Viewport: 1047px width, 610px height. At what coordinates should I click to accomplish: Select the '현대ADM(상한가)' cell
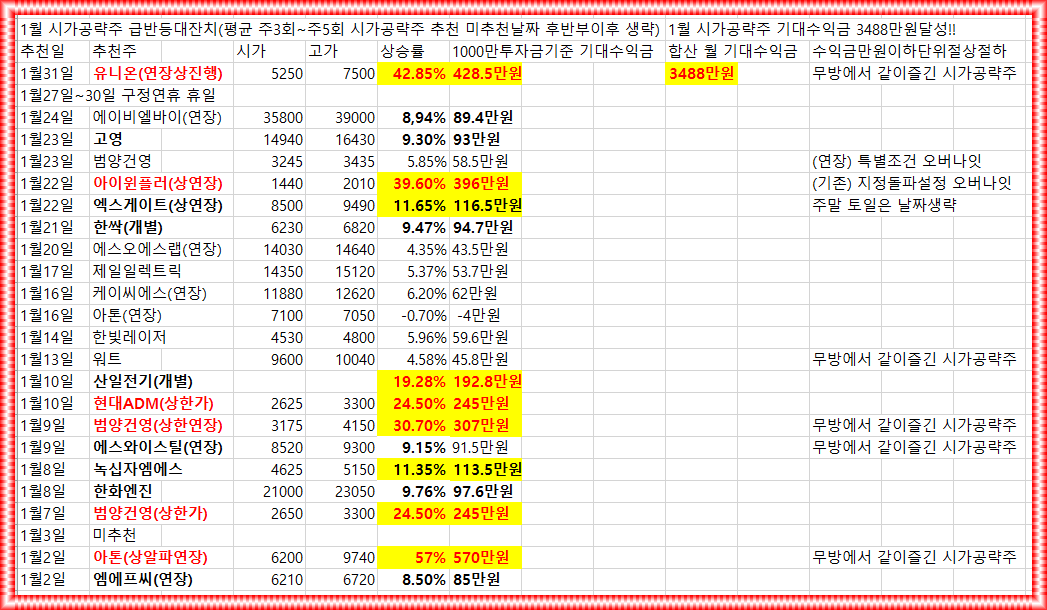point(154,404)
